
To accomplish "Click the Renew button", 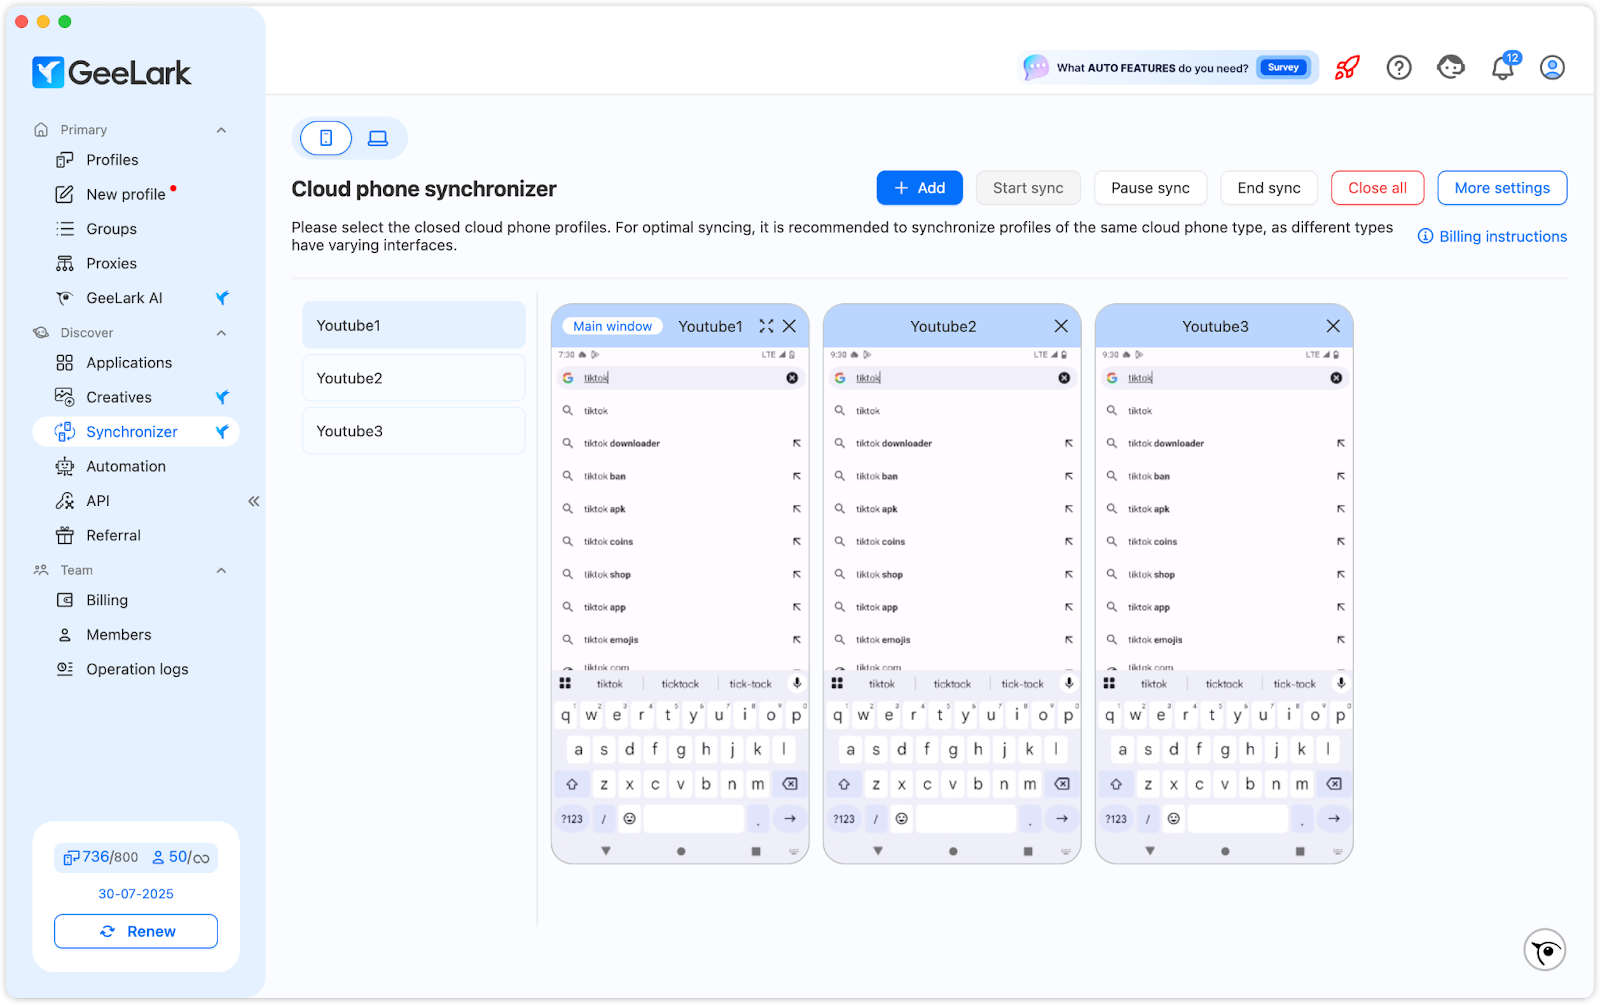I will coord(136,931).
